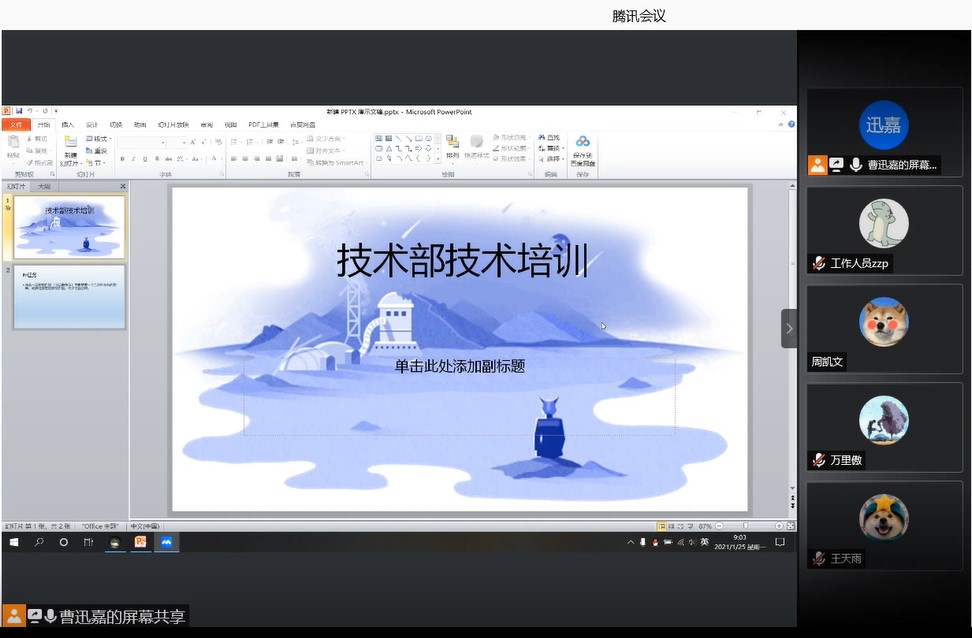Toggle Underline text formatting

pyautogui.click(x=146, y=159)
